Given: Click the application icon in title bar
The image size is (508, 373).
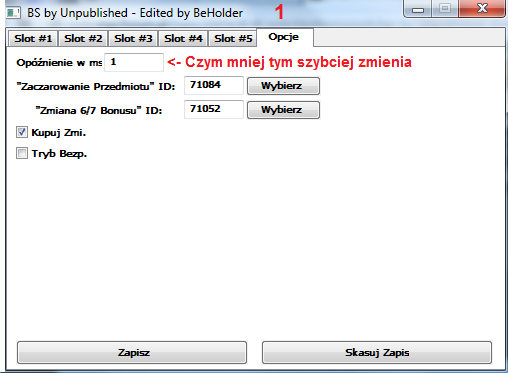Looking at the screenshot, I should (x=14, y=13).
